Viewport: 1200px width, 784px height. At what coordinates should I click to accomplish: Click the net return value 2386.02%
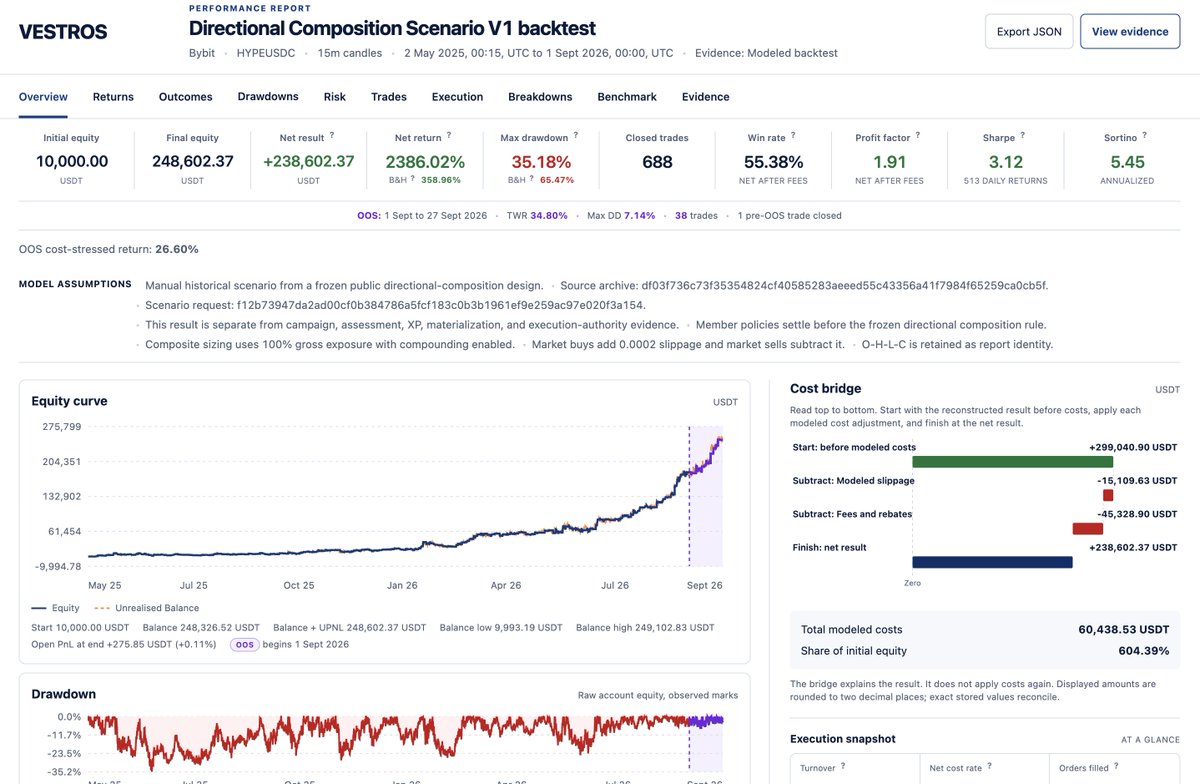pyautogui.click(x=425, y=161)
